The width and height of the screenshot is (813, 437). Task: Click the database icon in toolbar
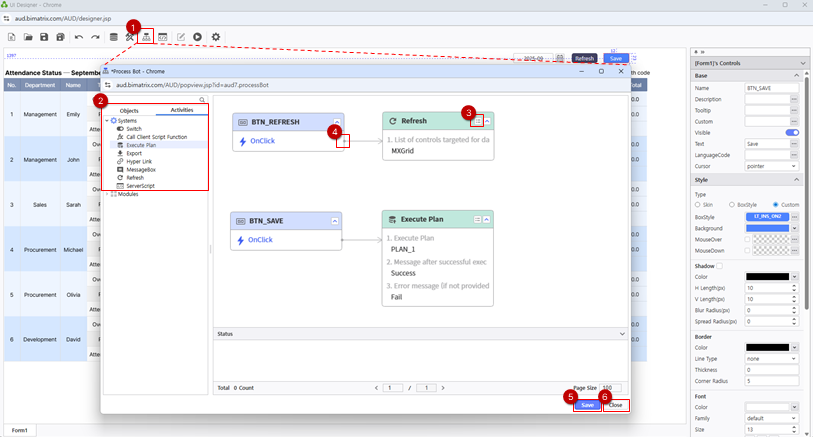113,37
